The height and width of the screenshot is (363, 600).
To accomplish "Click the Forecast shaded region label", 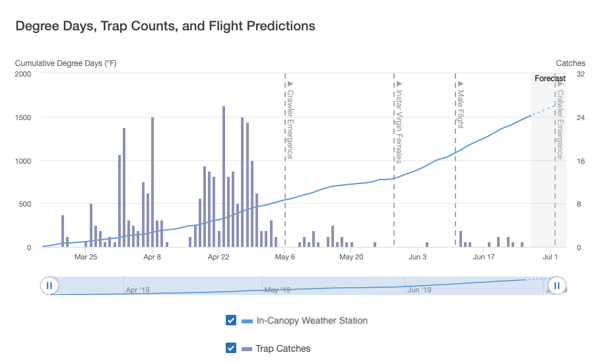I will (x=550, y=78).
